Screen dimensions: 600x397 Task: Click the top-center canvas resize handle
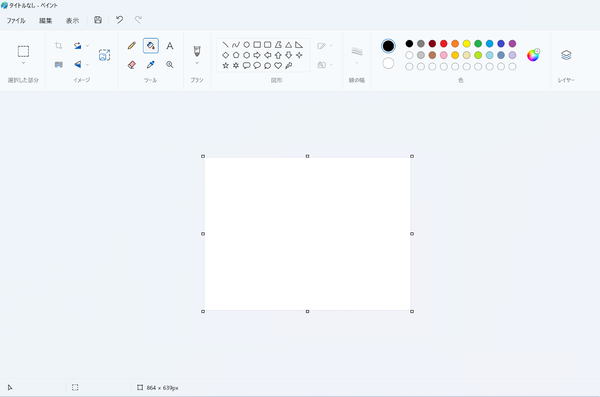pyautogui.click(x=307, y=156)
